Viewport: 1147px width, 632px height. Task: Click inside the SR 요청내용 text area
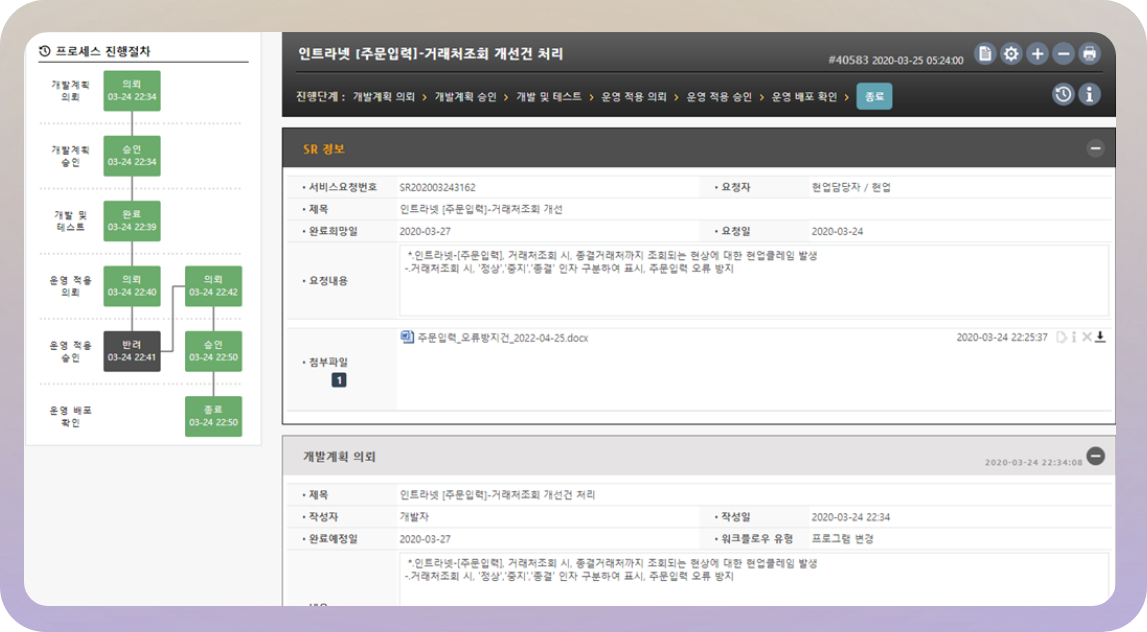pos(754,281)
